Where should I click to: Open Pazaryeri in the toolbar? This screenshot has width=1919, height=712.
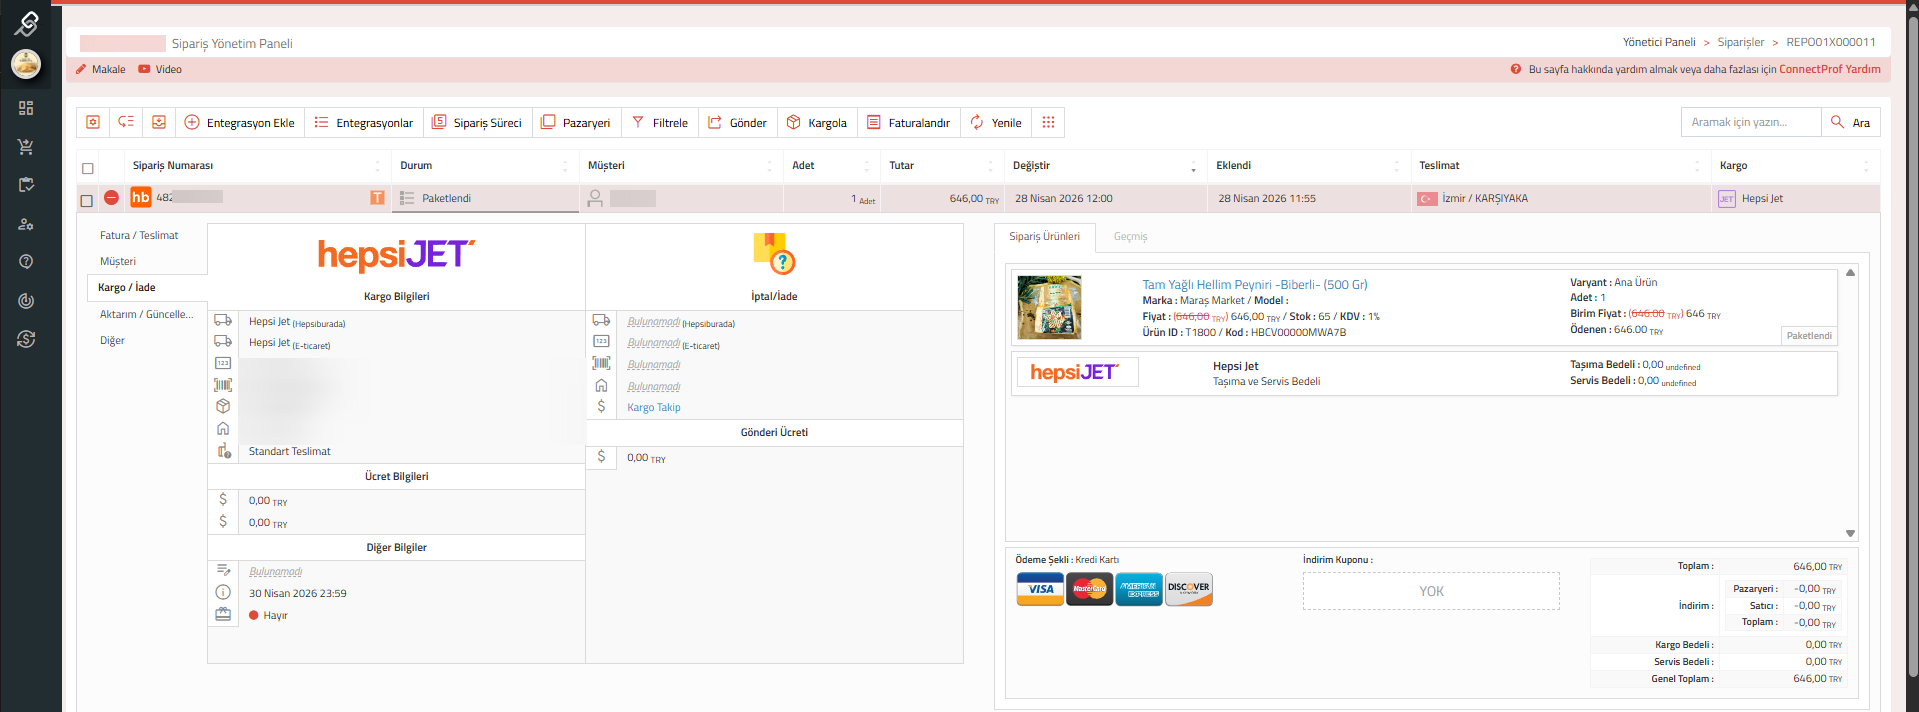tap(577, 122)
